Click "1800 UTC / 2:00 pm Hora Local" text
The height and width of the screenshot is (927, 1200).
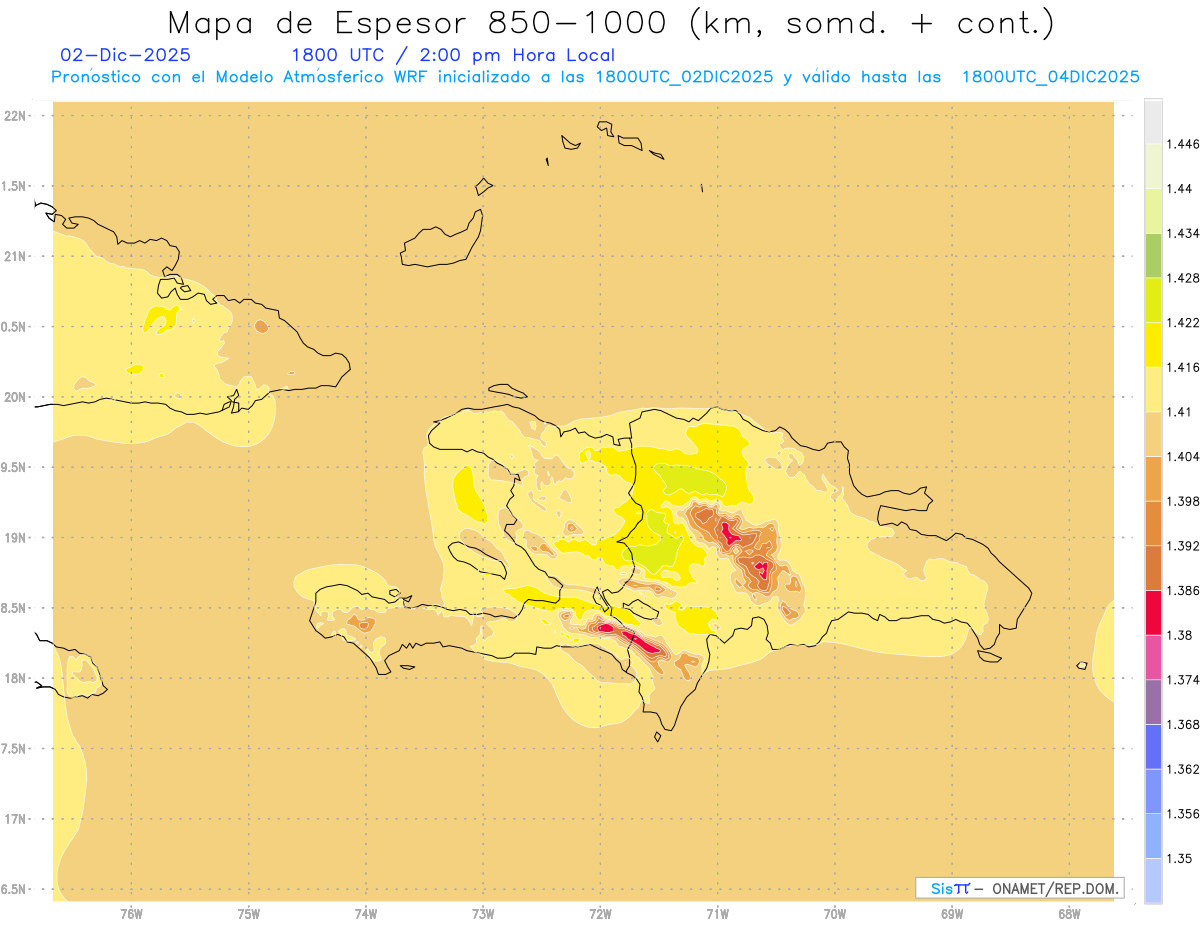click(453, 55)
